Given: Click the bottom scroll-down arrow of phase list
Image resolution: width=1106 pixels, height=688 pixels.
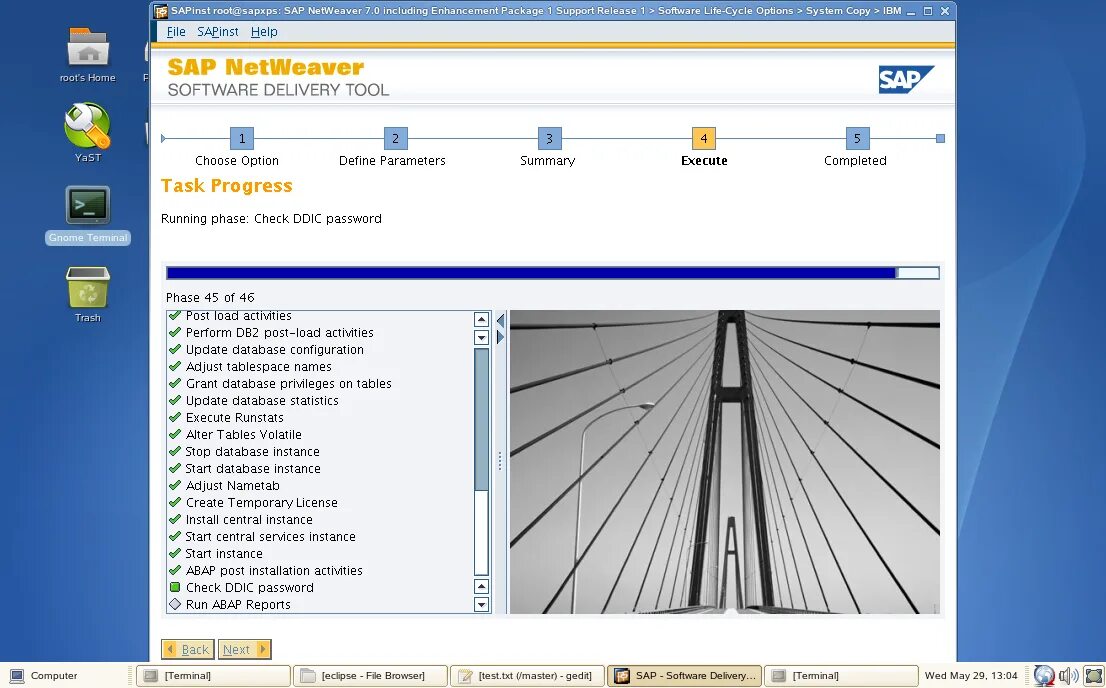Looking at the screenshot, I should (482, 604).
